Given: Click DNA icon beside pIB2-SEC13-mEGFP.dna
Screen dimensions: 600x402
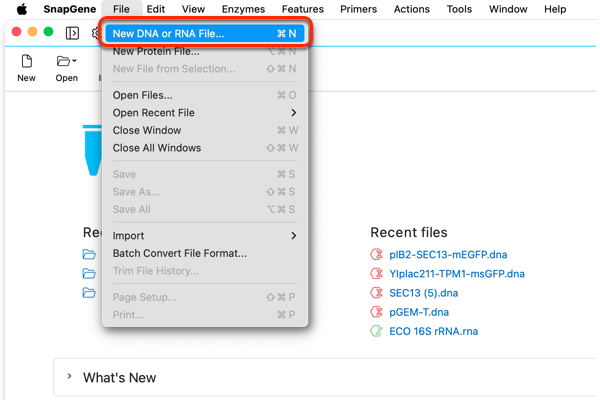Looking at the screenshot, I should point(377,254).
